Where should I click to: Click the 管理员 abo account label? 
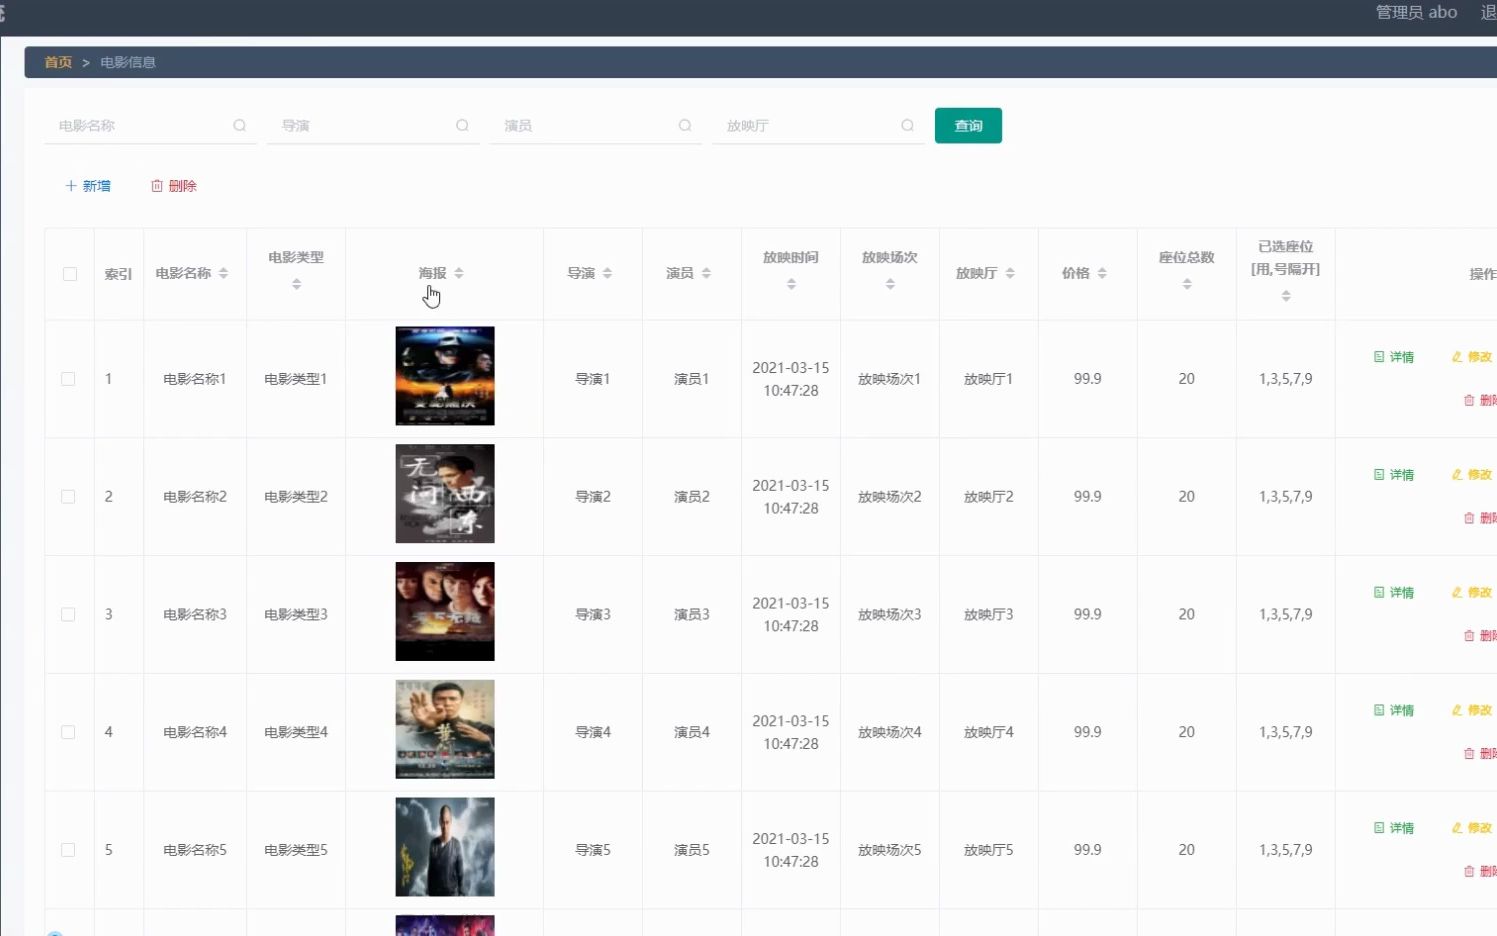1414,12
